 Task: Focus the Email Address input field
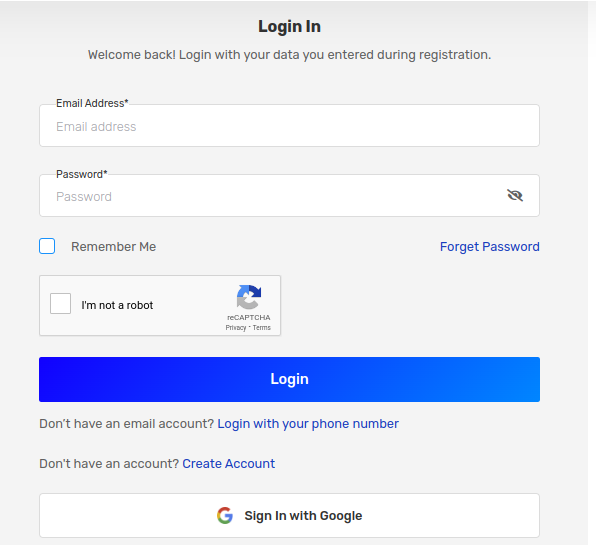pyautogui.click(x=289, y=126)
